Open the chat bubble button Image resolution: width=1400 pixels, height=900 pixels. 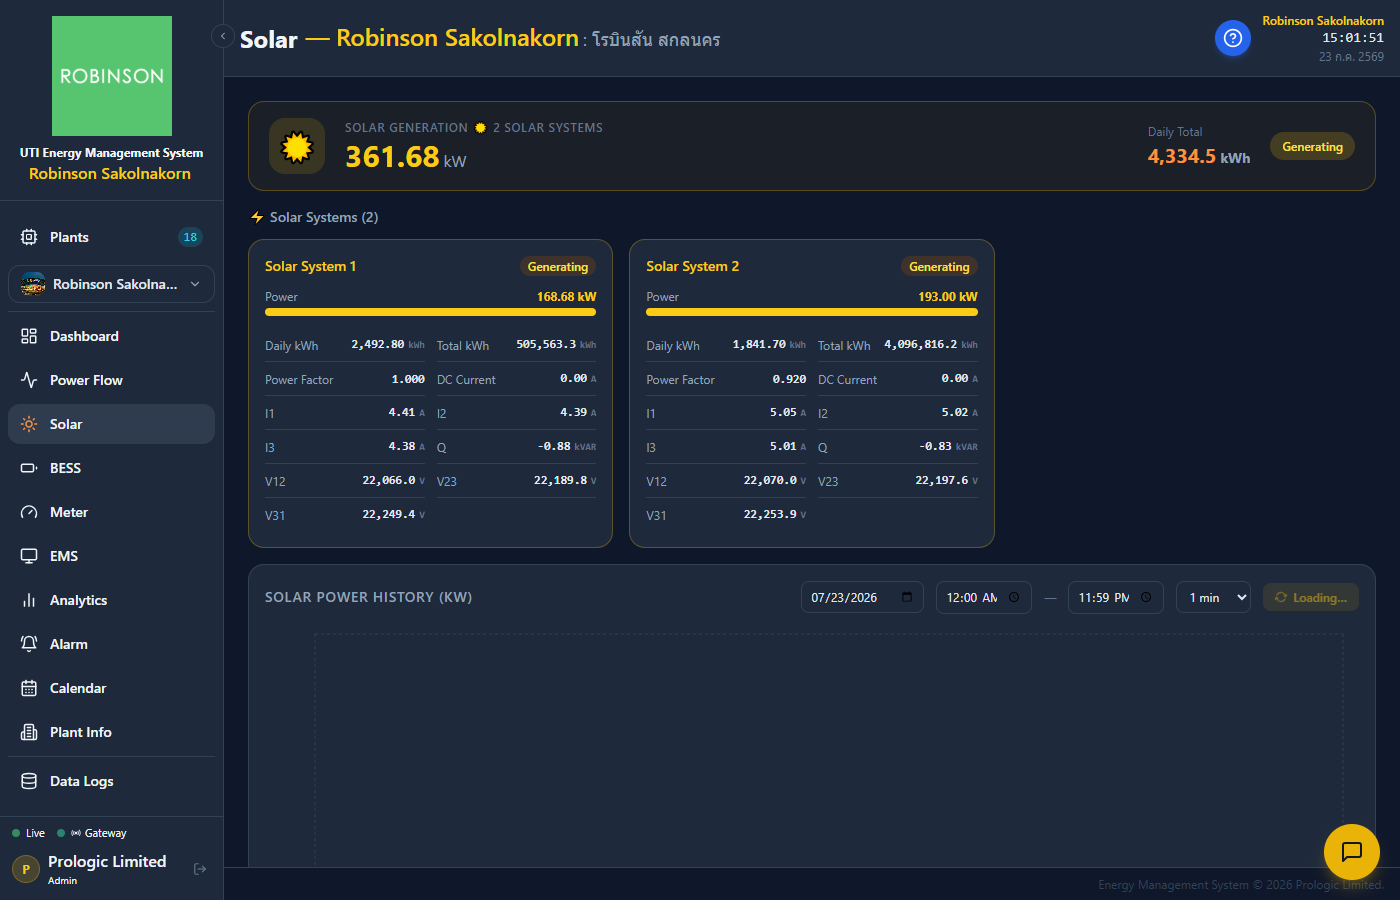coord(1352,852)
